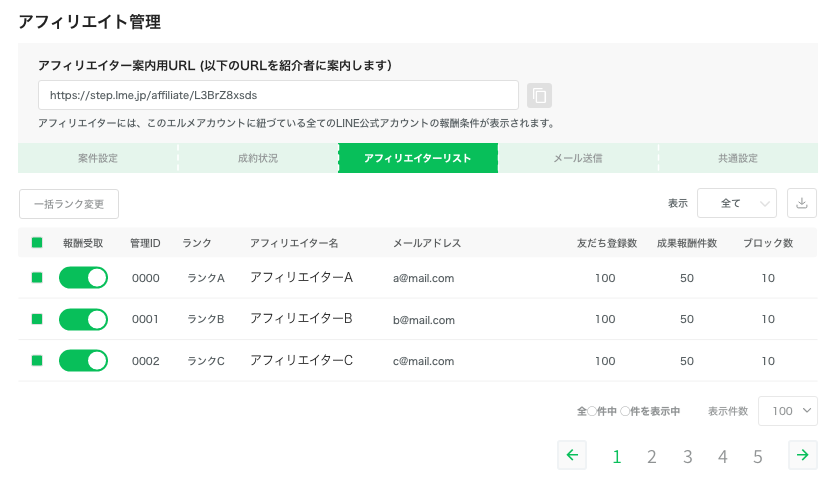
Task: Switch off reward receipt for アフィリエイターC
Action: point(83,360)
